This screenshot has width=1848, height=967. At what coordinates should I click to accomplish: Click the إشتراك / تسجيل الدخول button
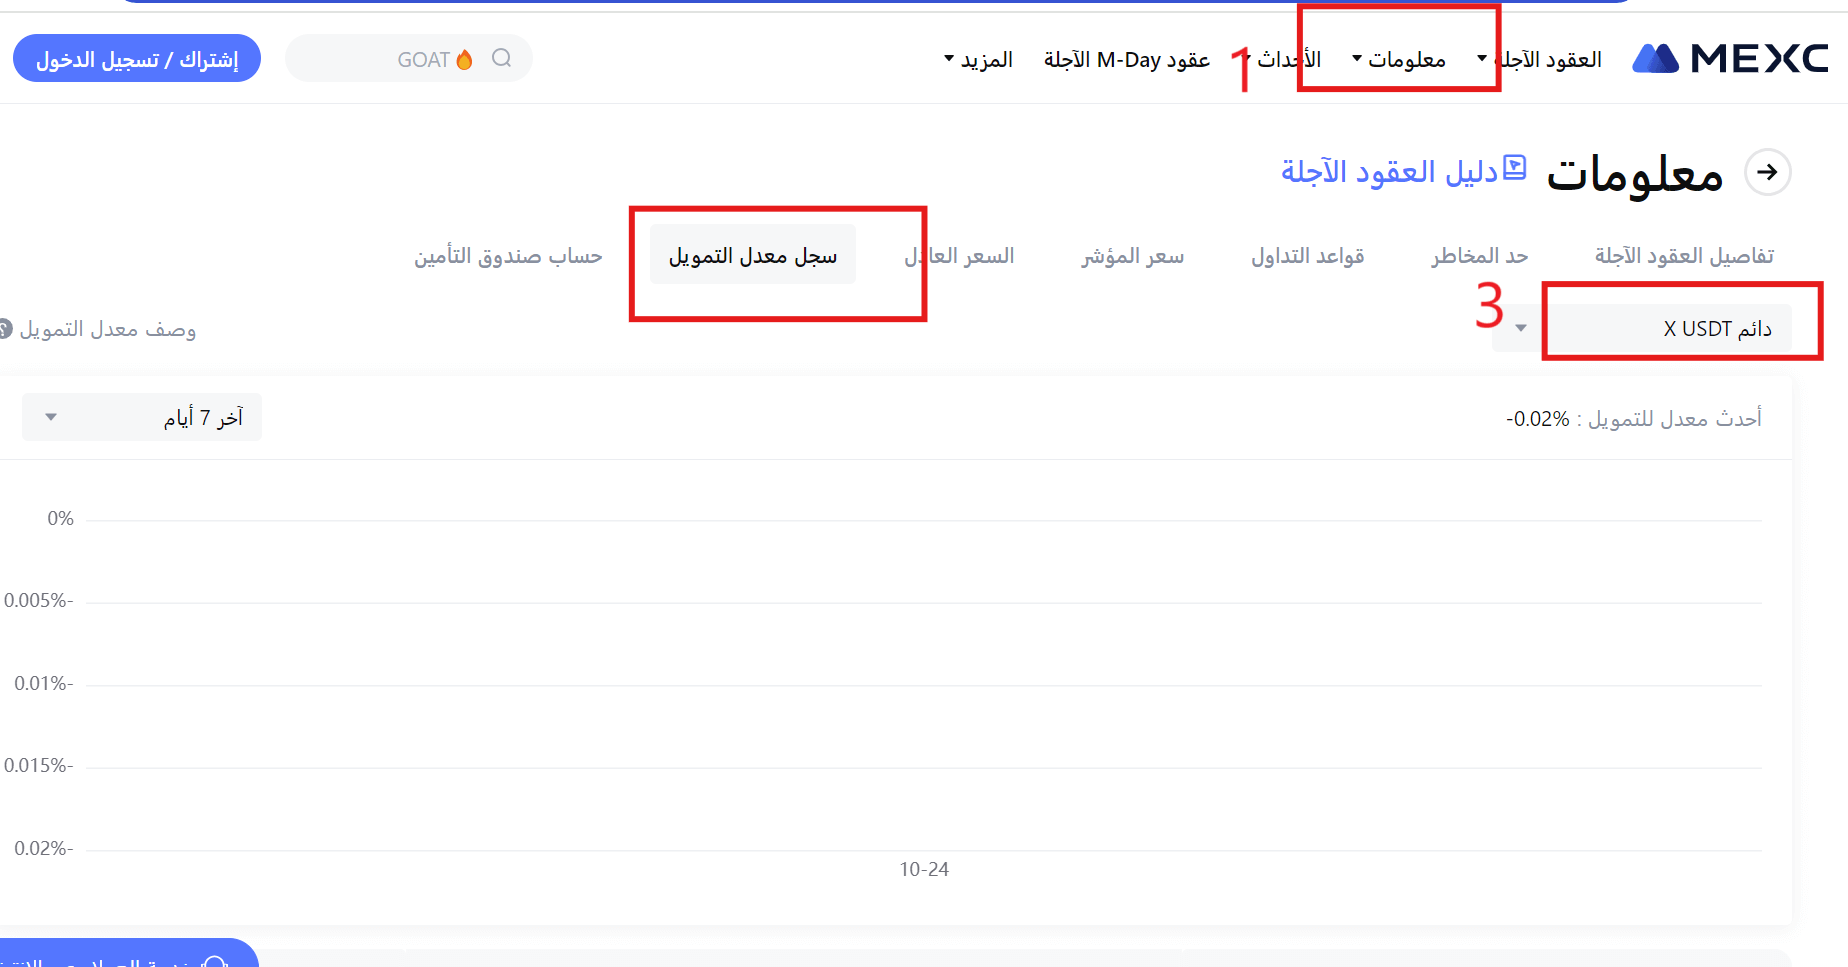pos(137,59)
